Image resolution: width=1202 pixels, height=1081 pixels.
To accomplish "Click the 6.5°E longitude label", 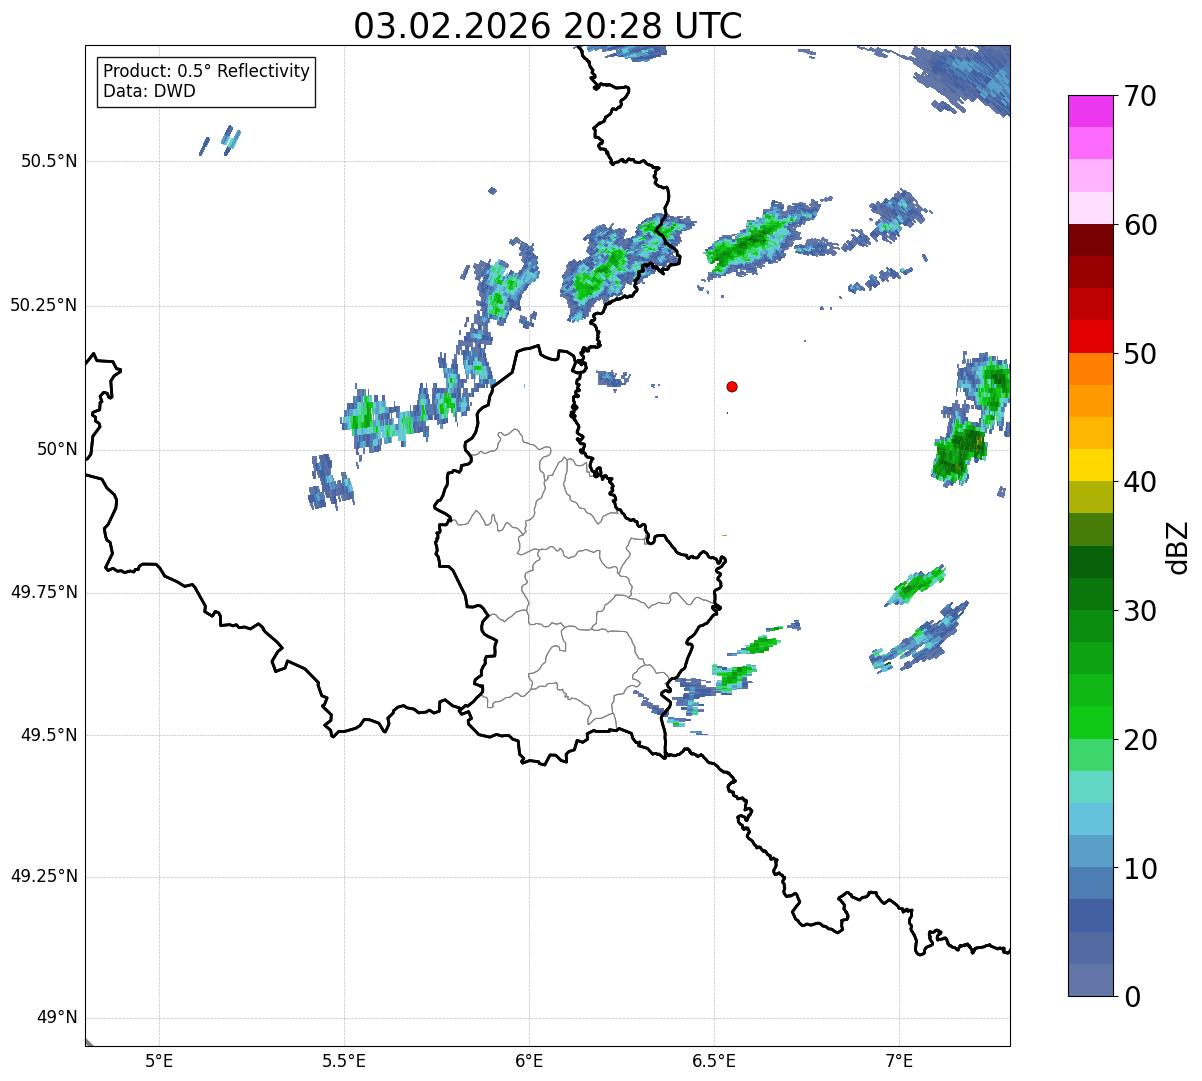I will coord(714,1060).
